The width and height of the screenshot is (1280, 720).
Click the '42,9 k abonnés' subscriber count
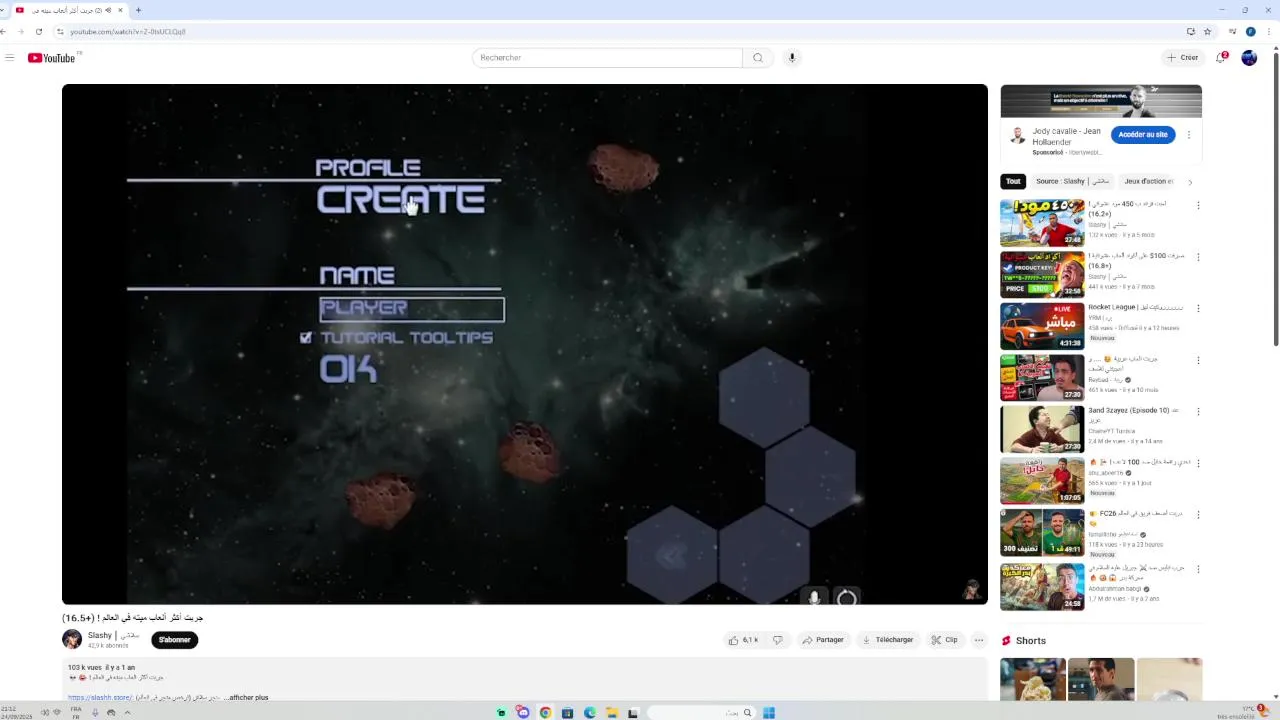click(x=108, y=646)
